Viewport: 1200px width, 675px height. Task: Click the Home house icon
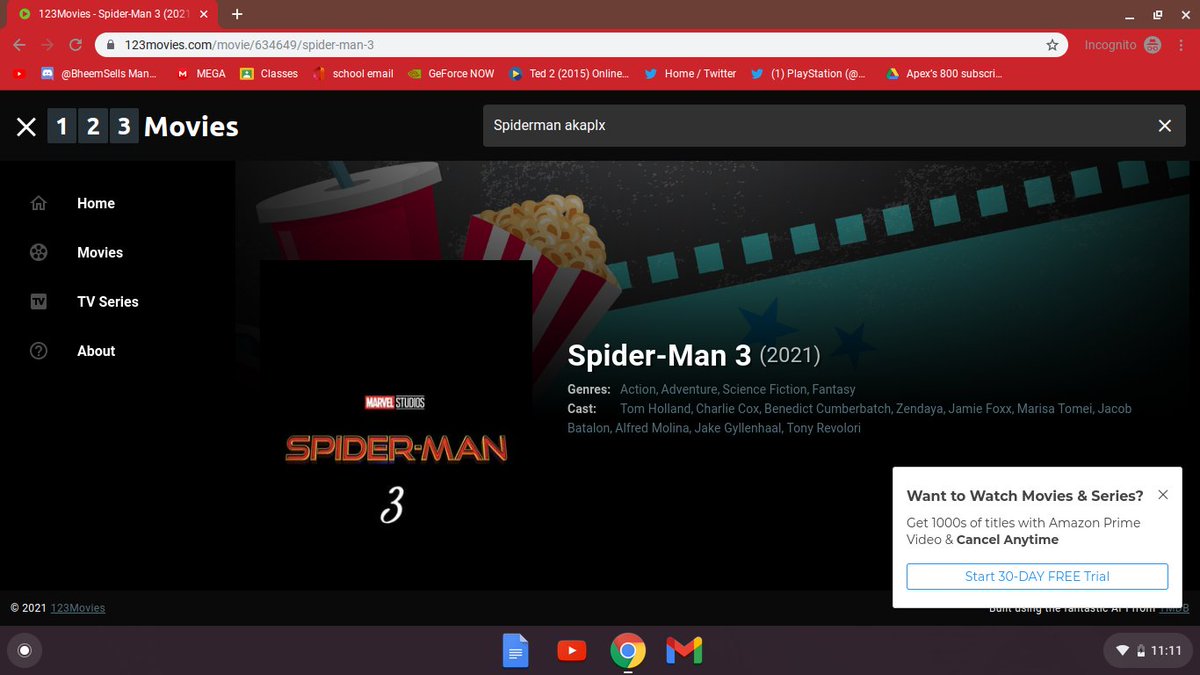(39, 203)
